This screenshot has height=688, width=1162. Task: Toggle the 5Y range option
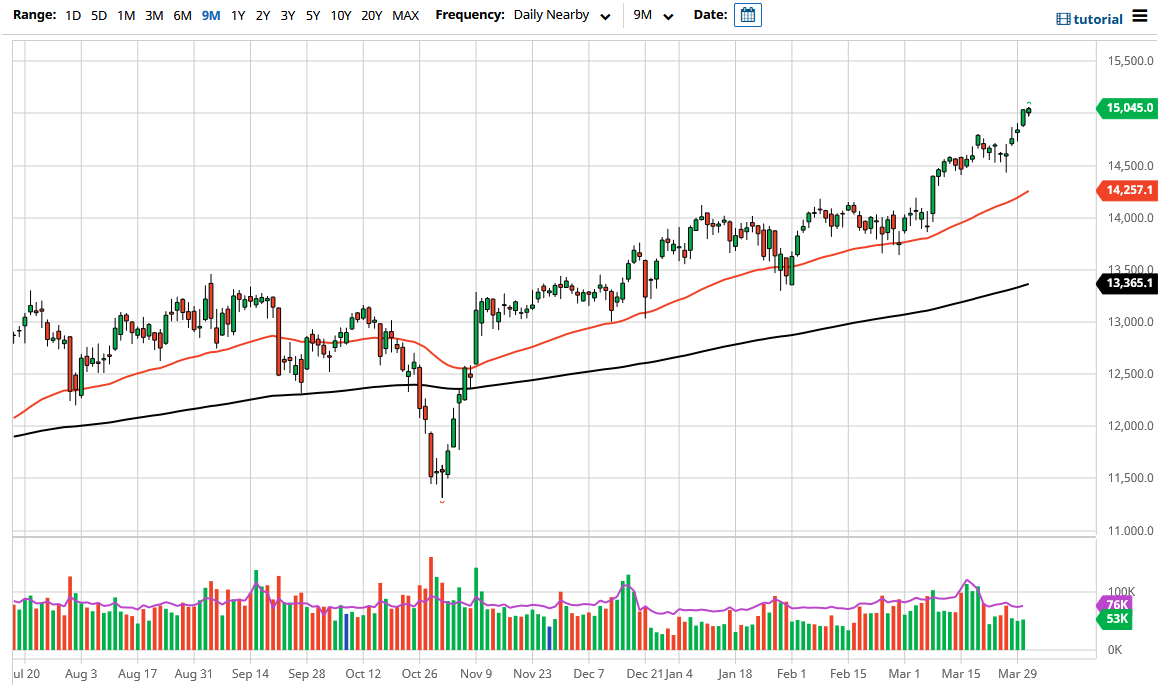(x=311, y=15)
